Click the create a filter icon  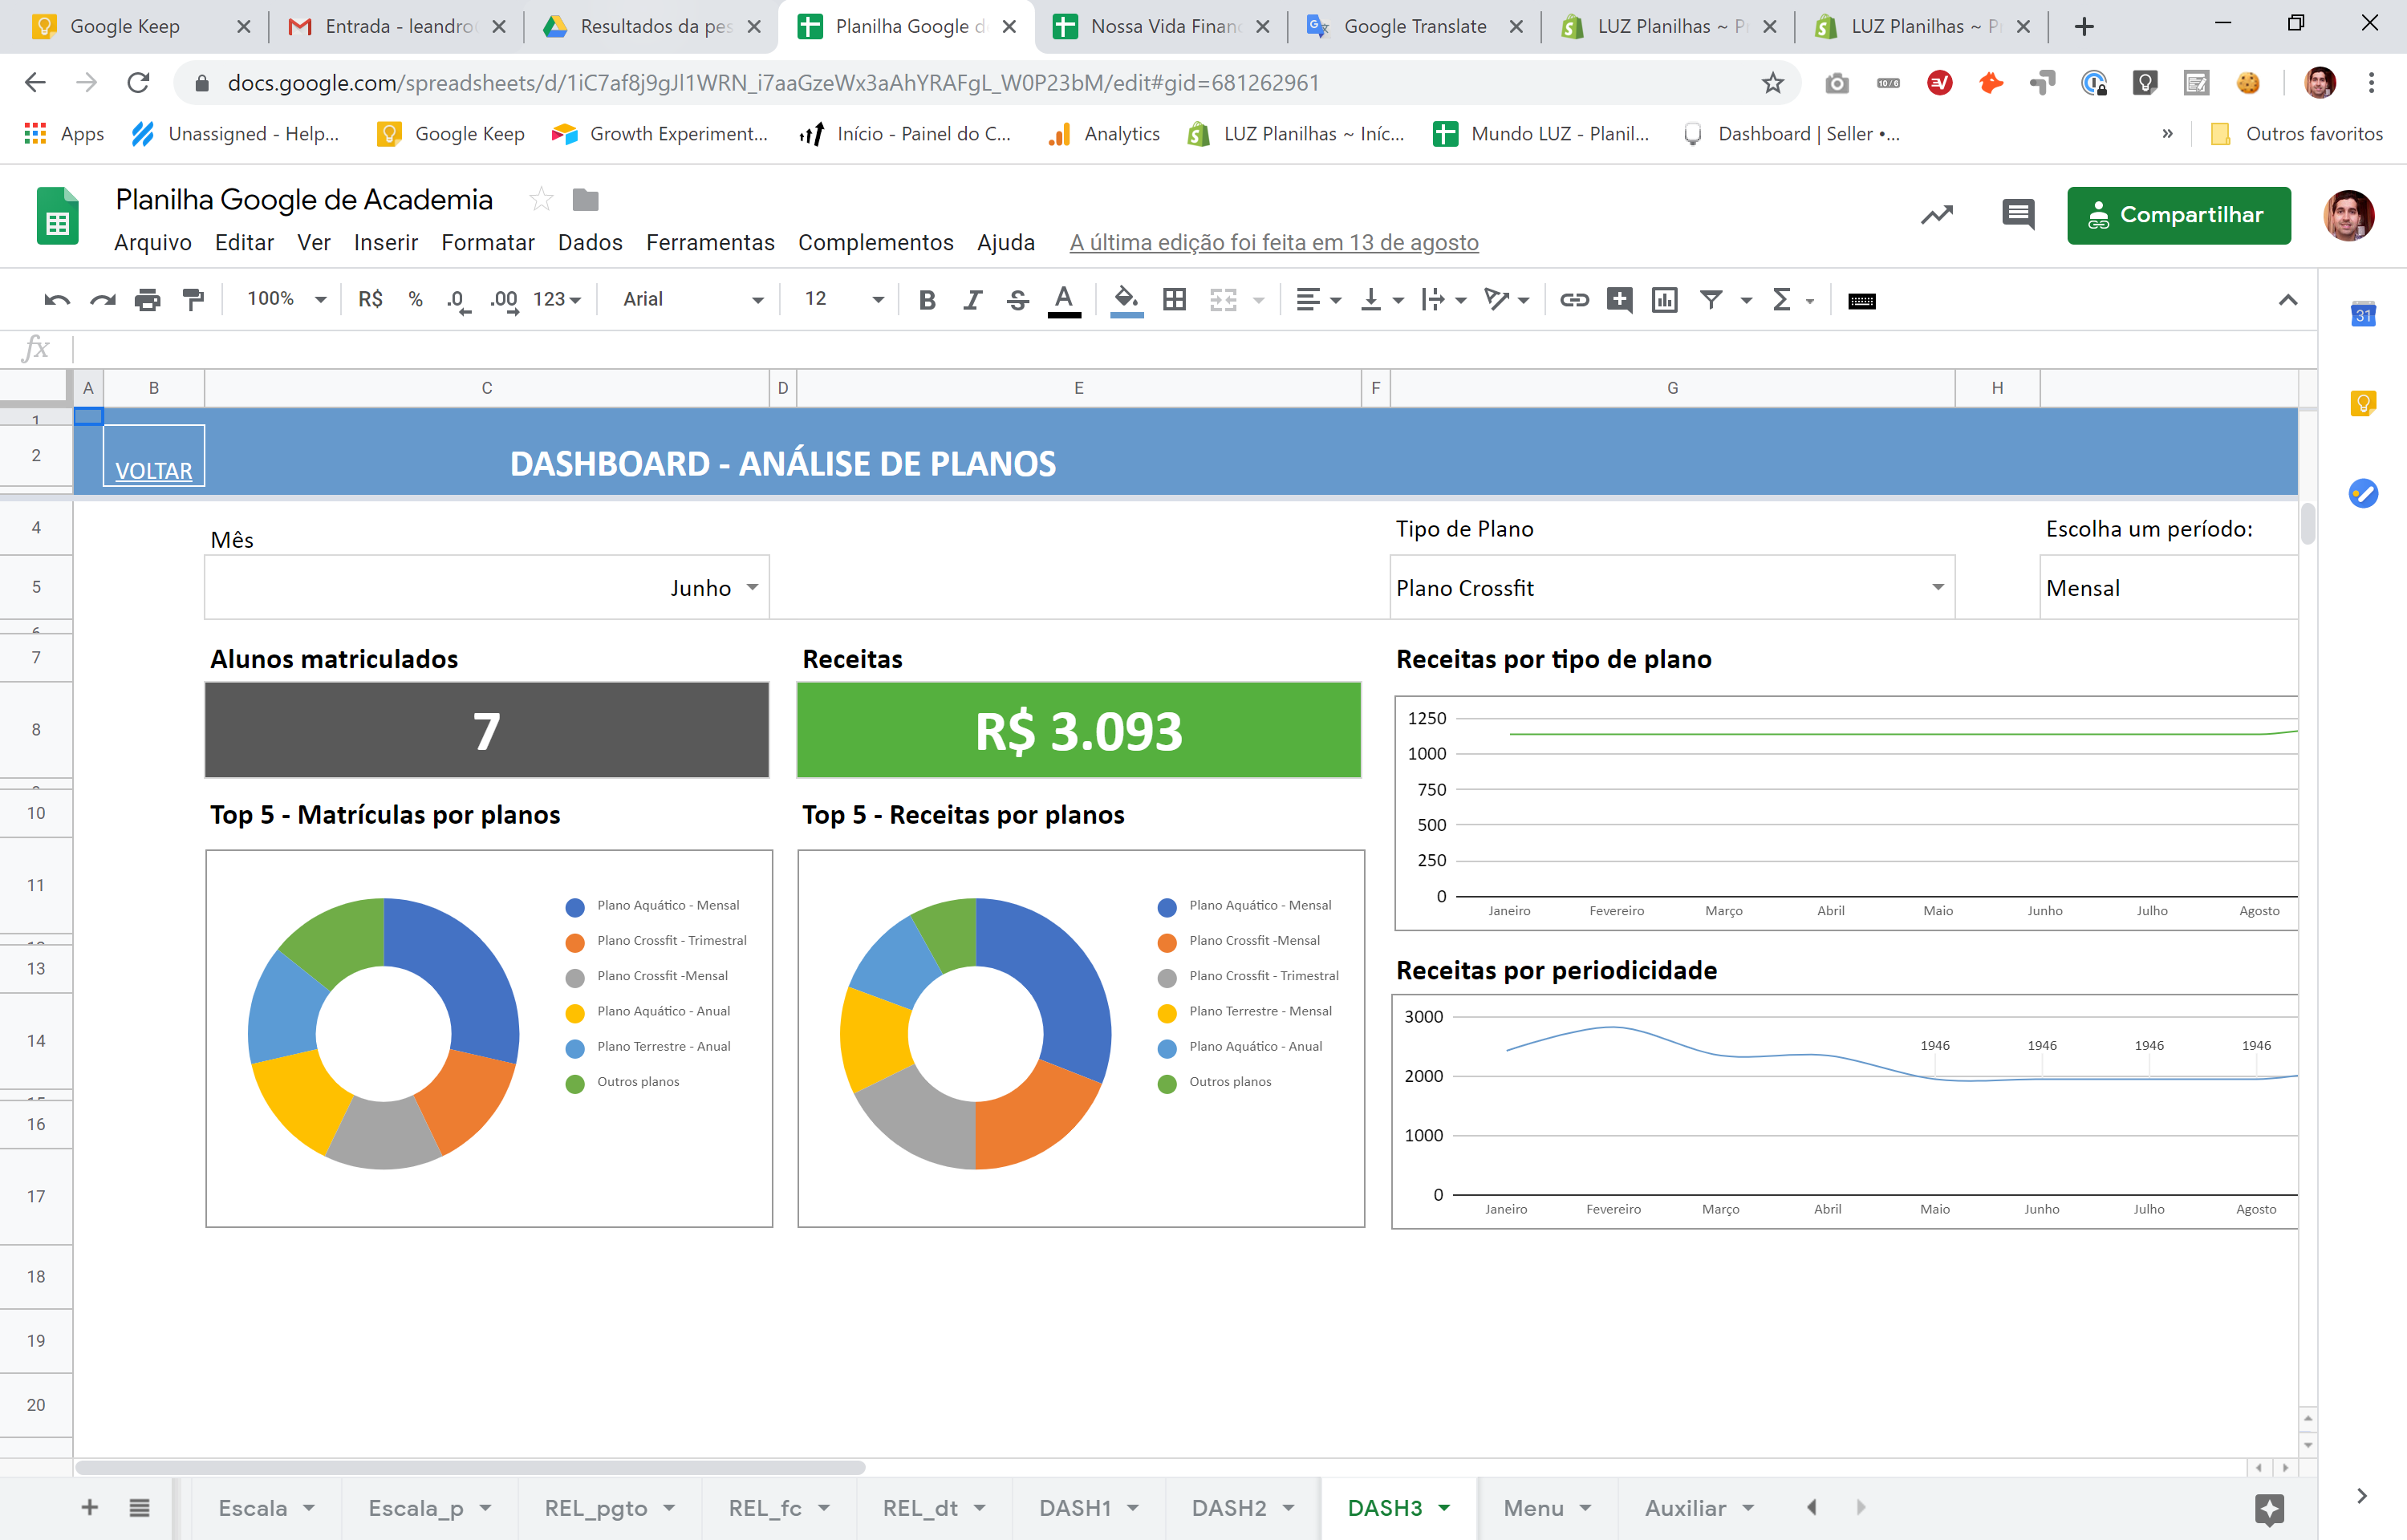pos(1711,299)
